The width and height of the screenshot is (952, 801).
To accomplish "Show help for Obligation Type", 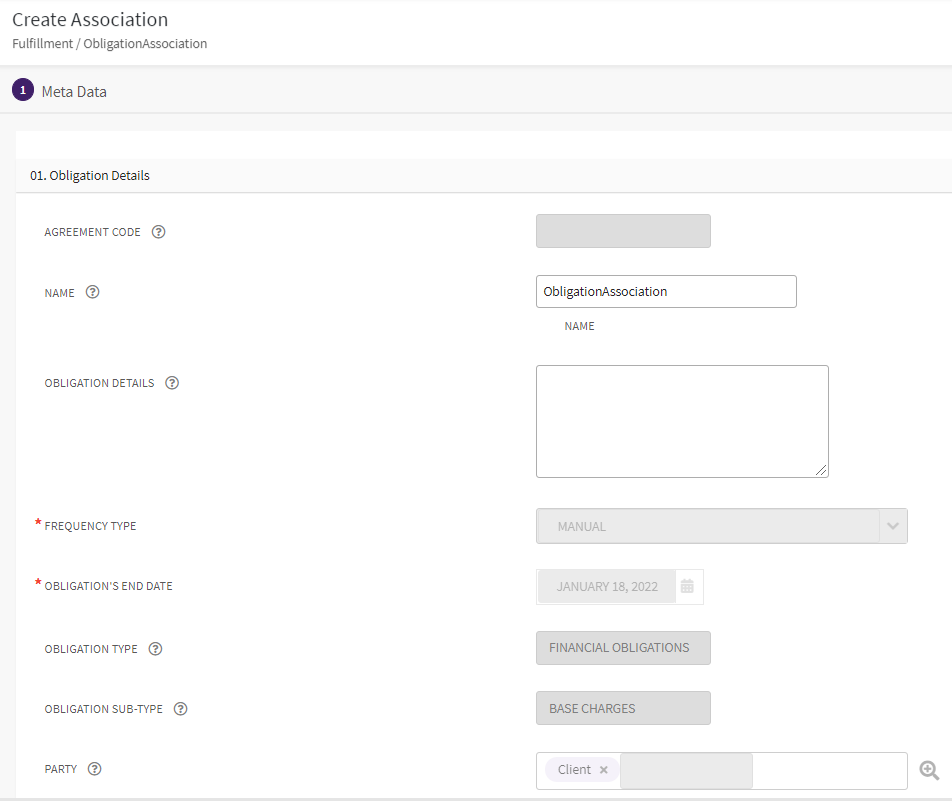I will [x=155, y=649].
